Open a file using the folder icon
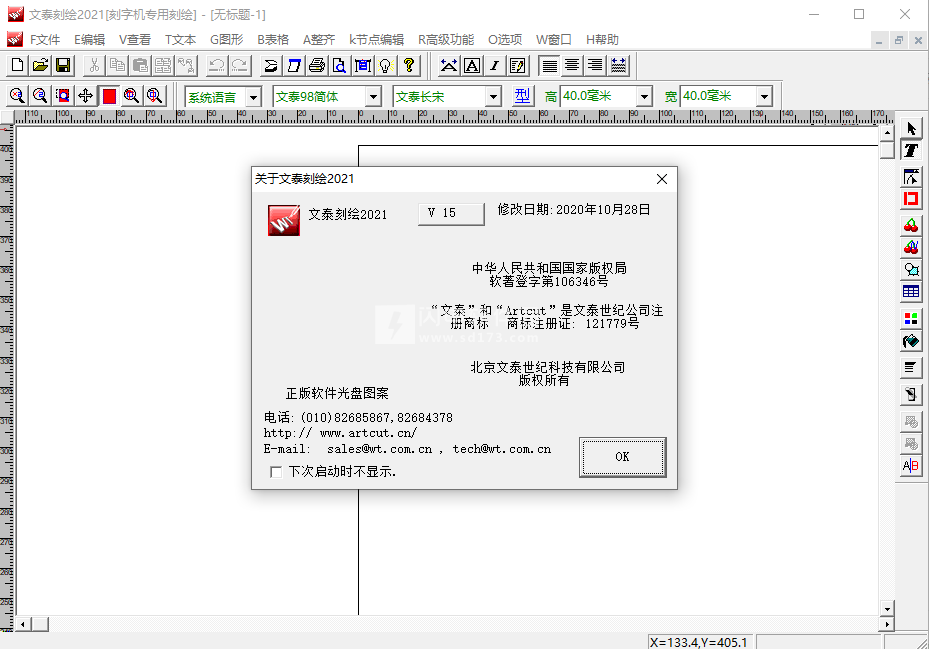This screenshot has width=929, height=649. tap(40, 65)
